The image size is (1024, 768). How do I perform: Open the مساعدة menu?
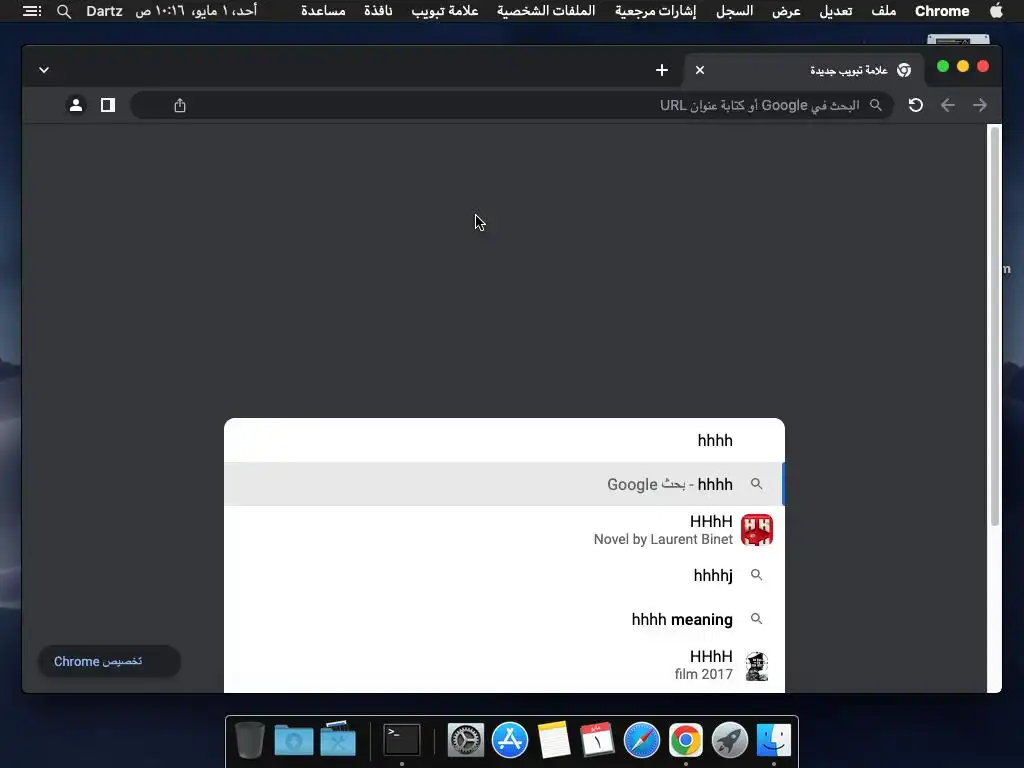pyautogui.click(x=323, y=11)
